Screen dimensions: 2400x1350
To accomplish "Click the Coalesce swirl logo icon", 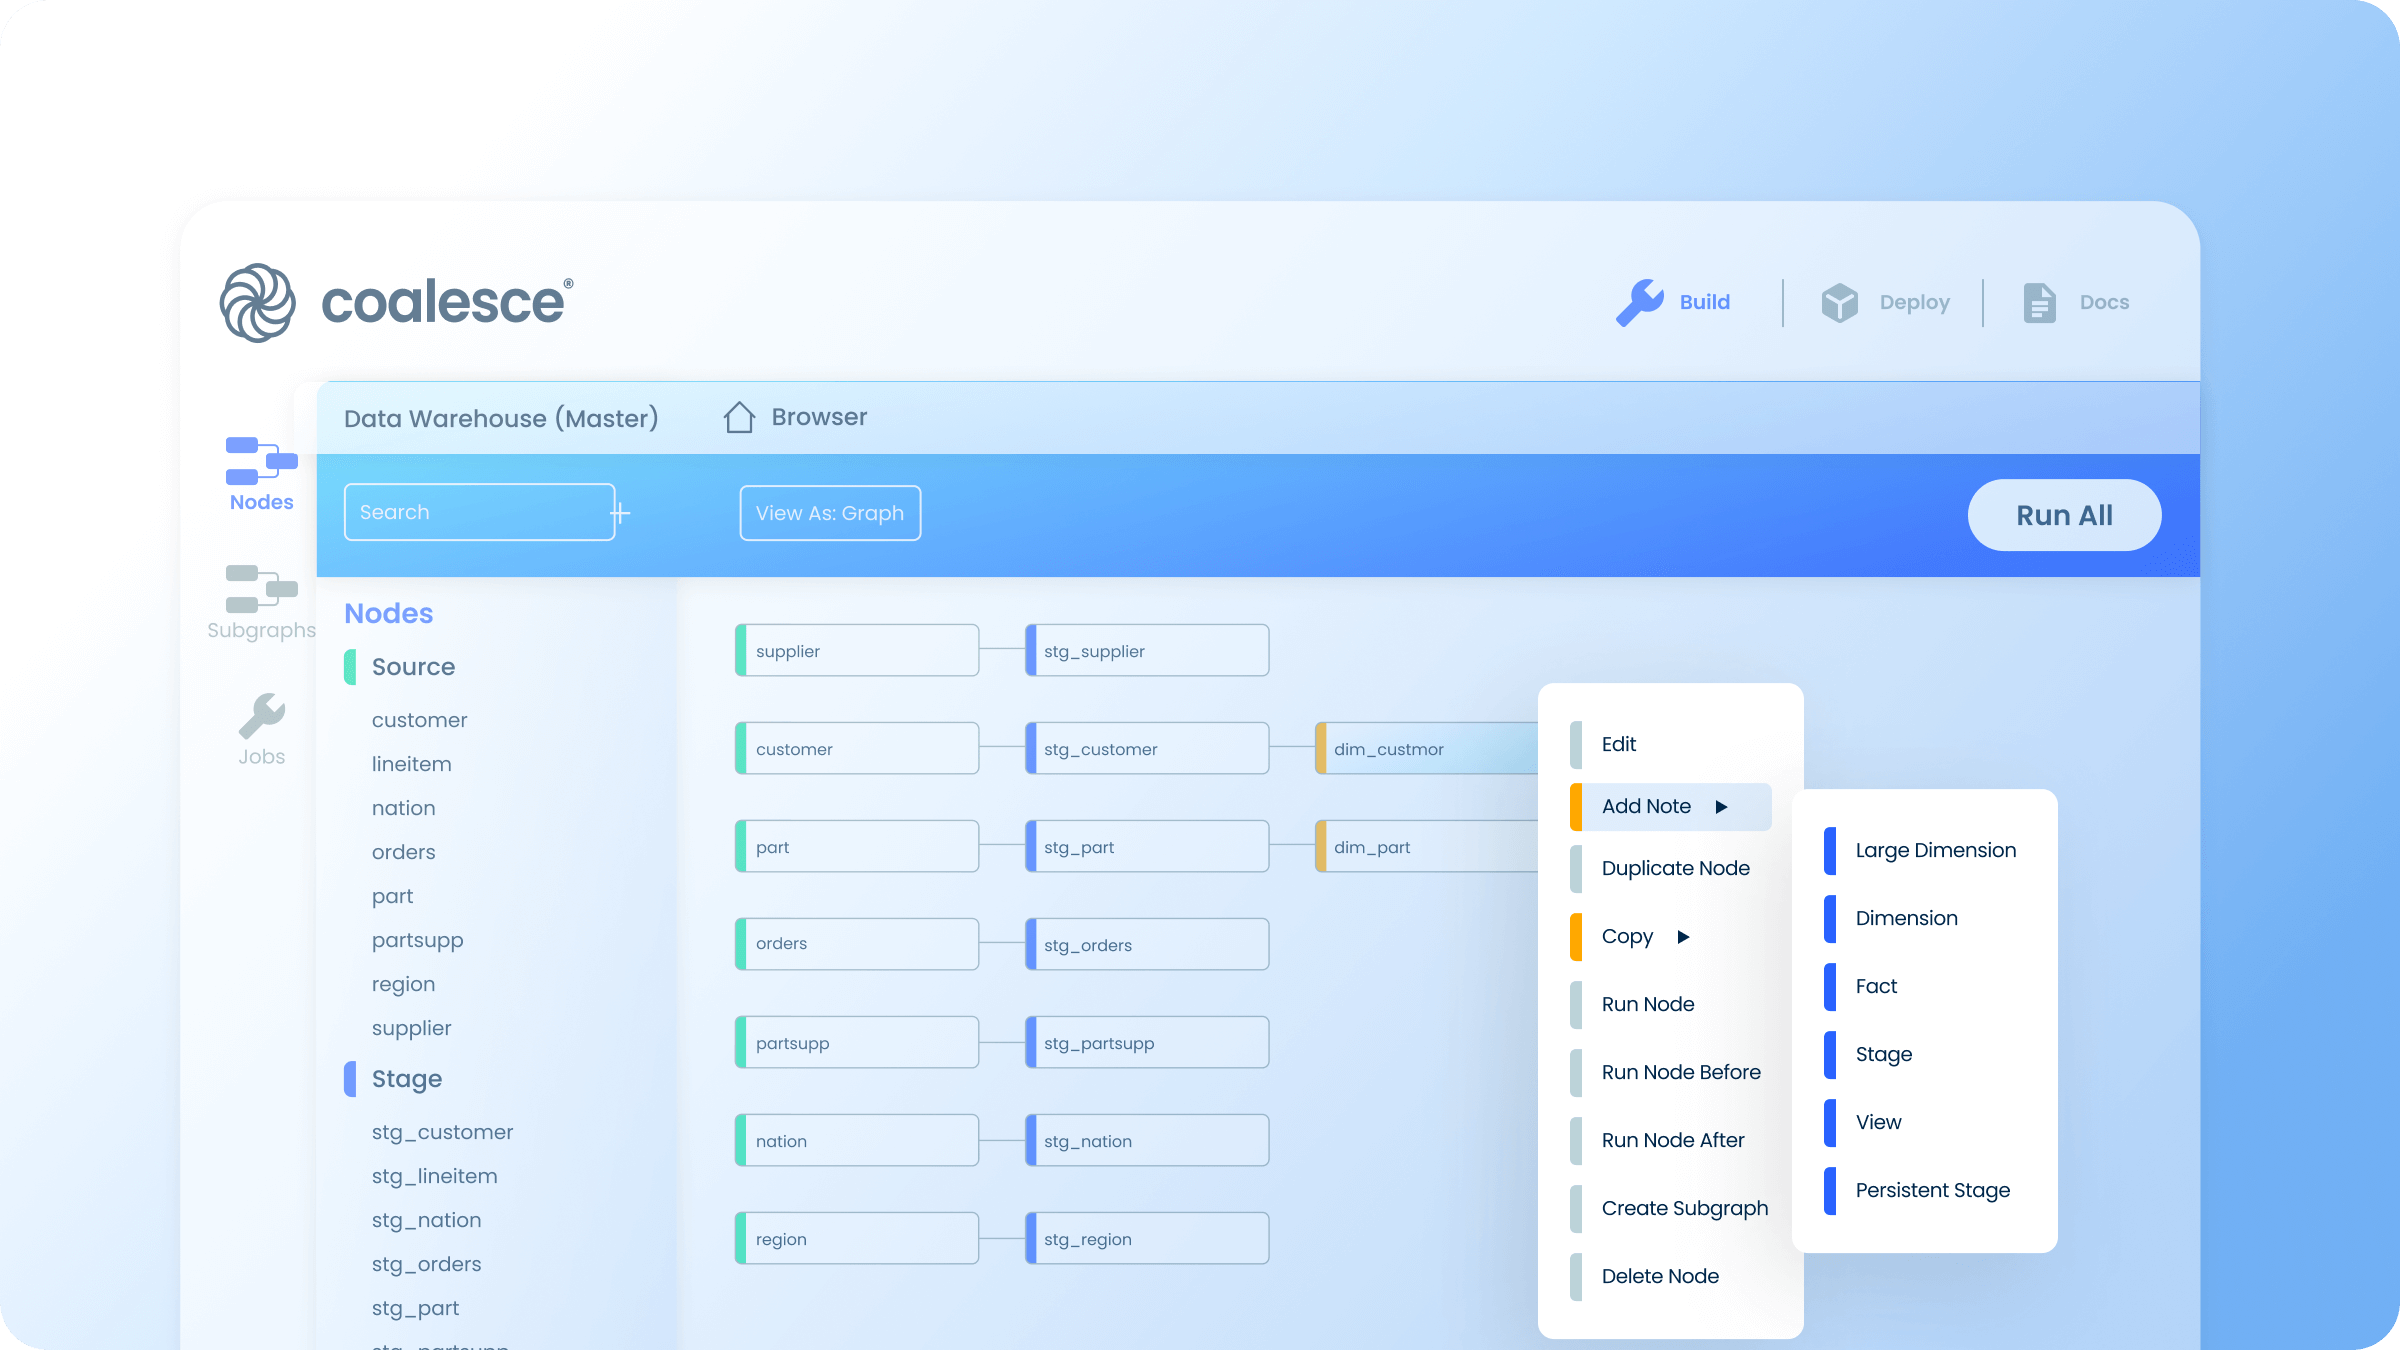I will [258, 302].
